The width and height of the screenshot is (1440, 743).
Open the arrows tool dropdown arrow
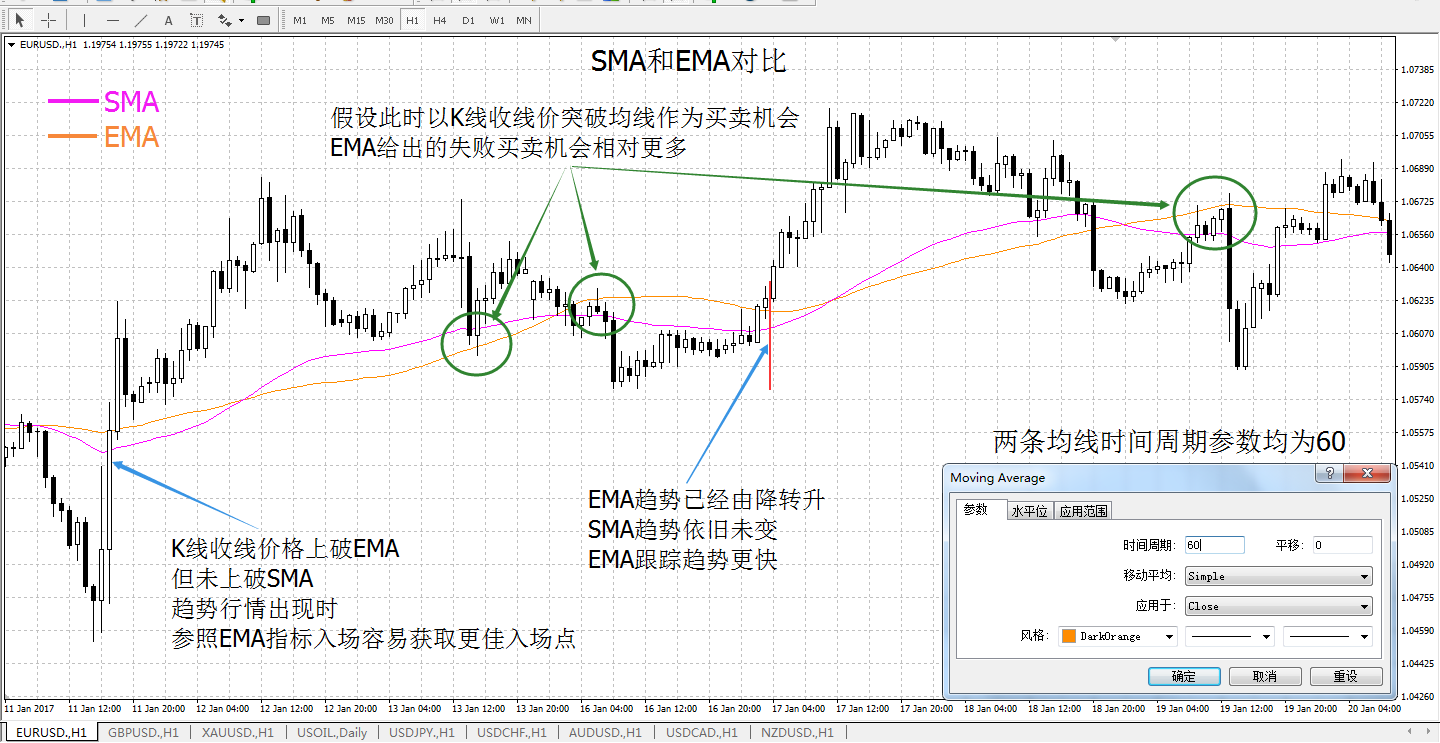(x=241, y=20)
